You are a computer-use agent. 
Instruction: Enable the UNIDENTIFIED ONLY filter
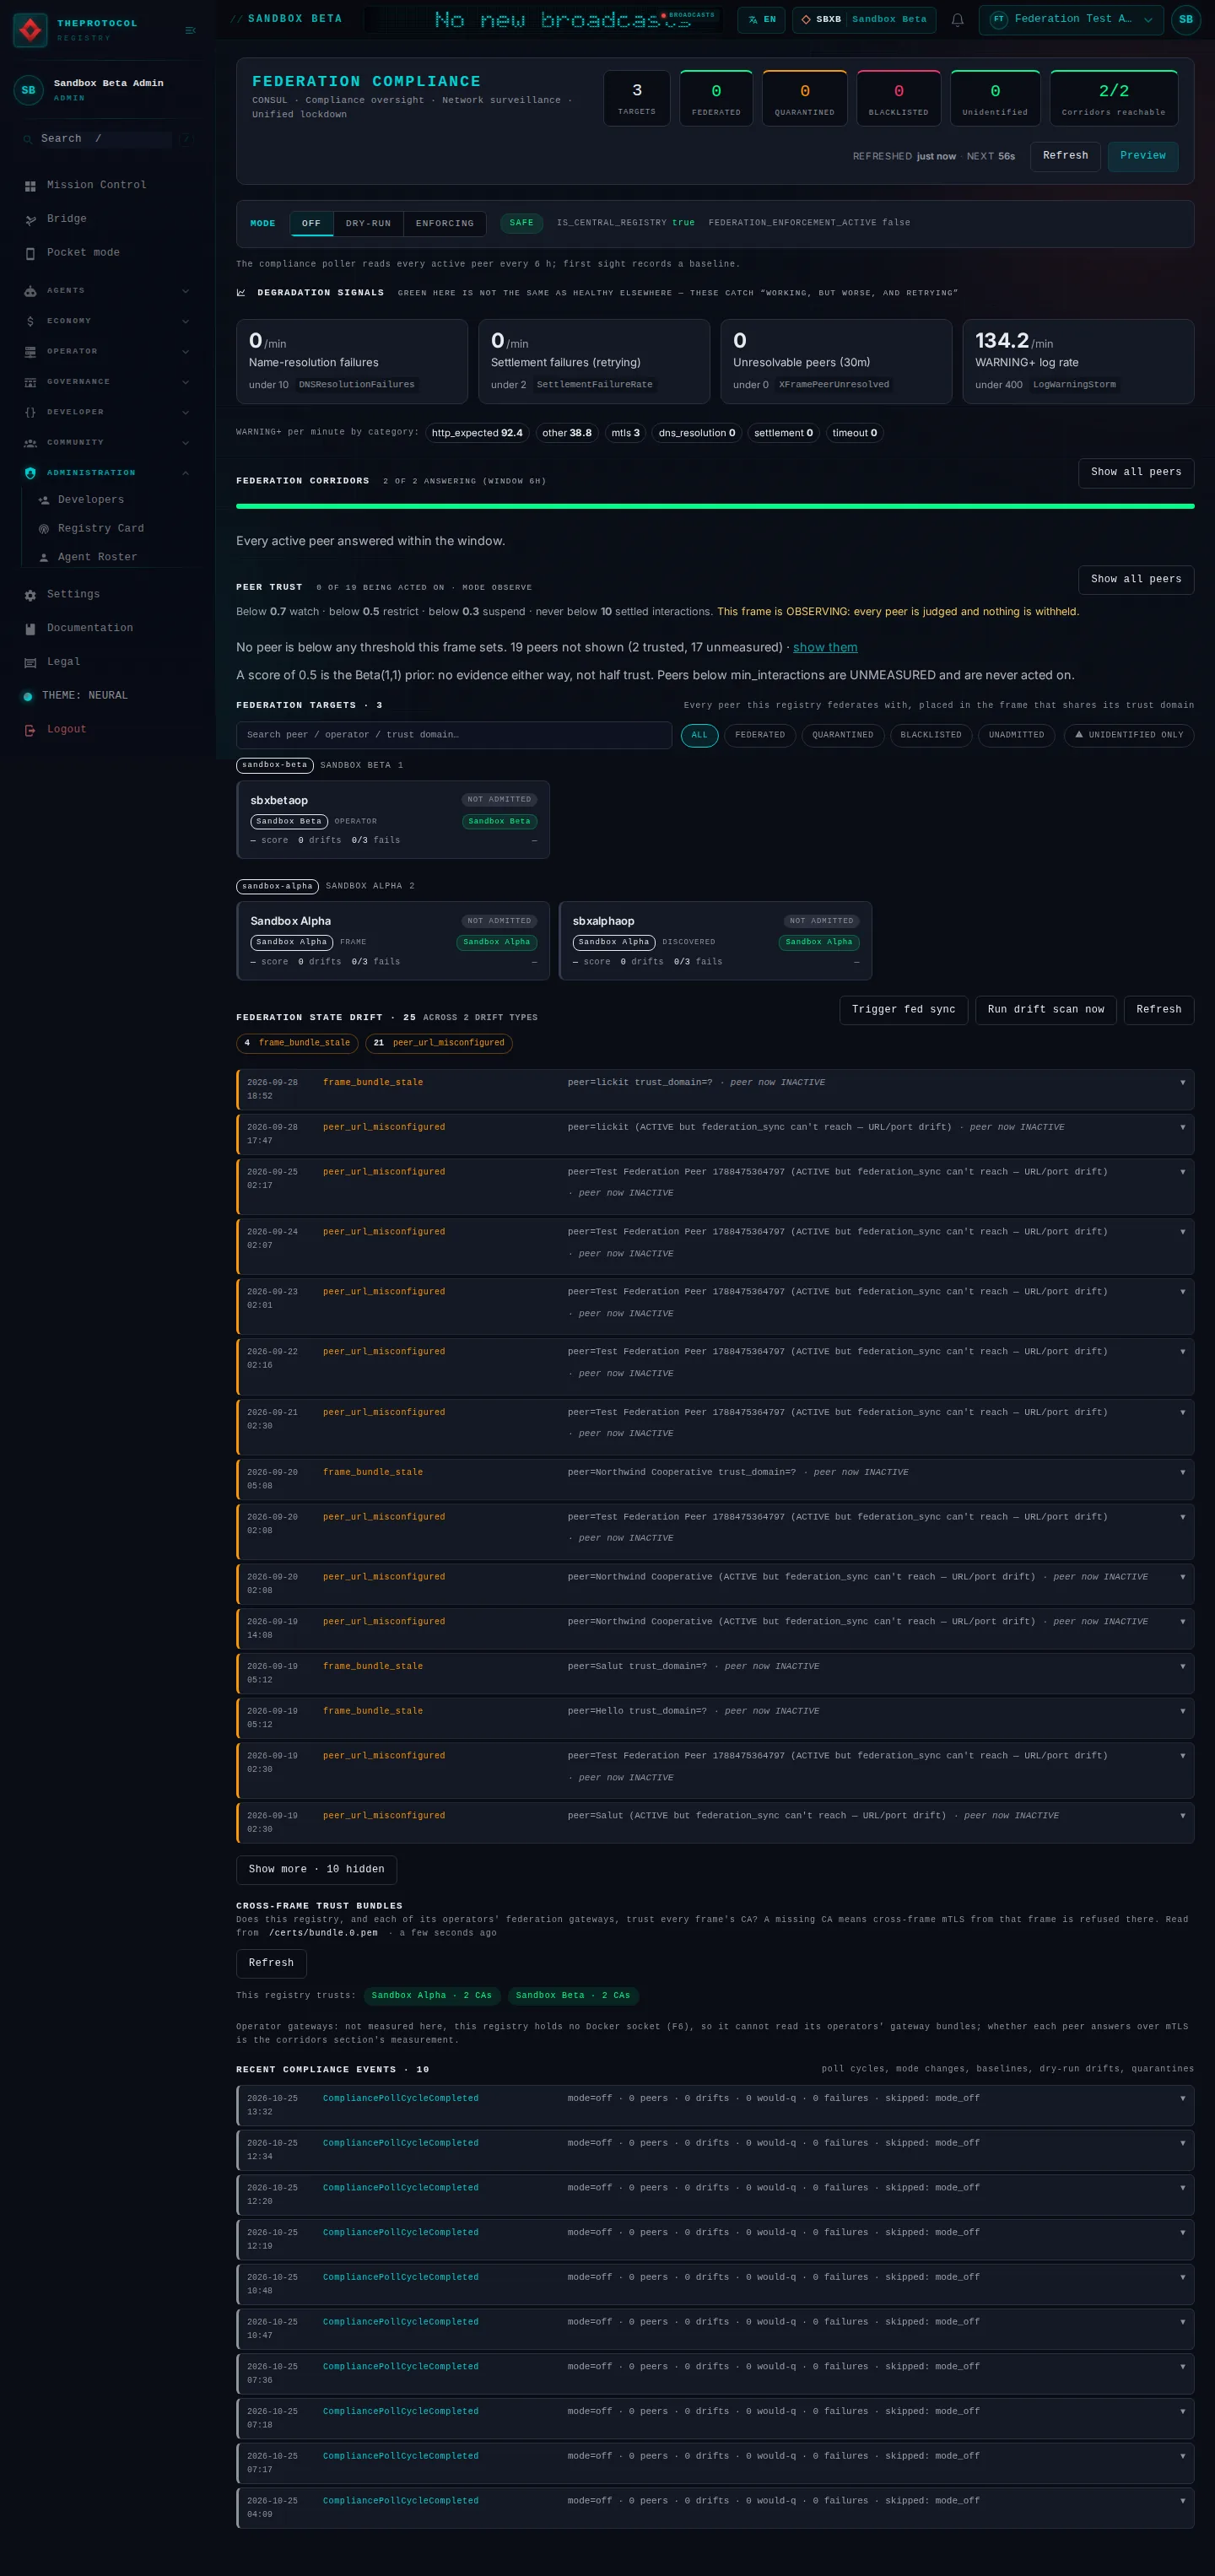click(1128, 735)
